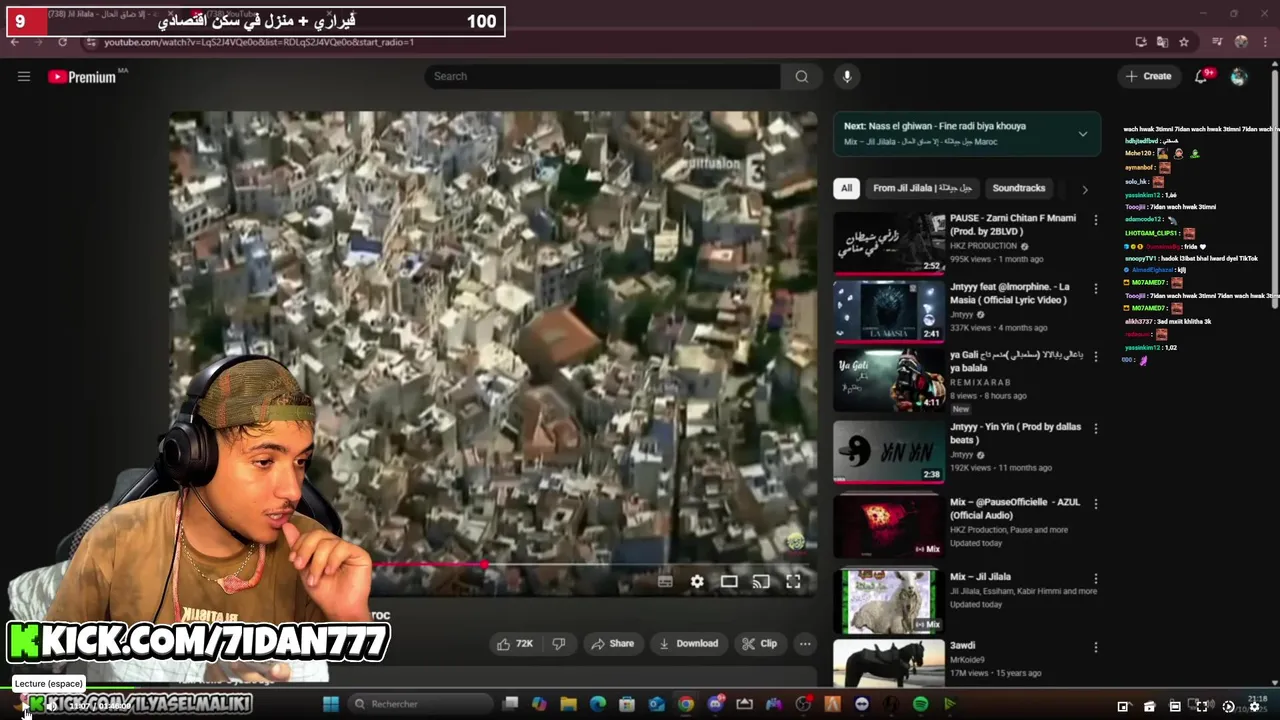Open options for Yin Yin video
Image resolution: width=1280 pixels, height=720 pixels.
(1096, 428)
